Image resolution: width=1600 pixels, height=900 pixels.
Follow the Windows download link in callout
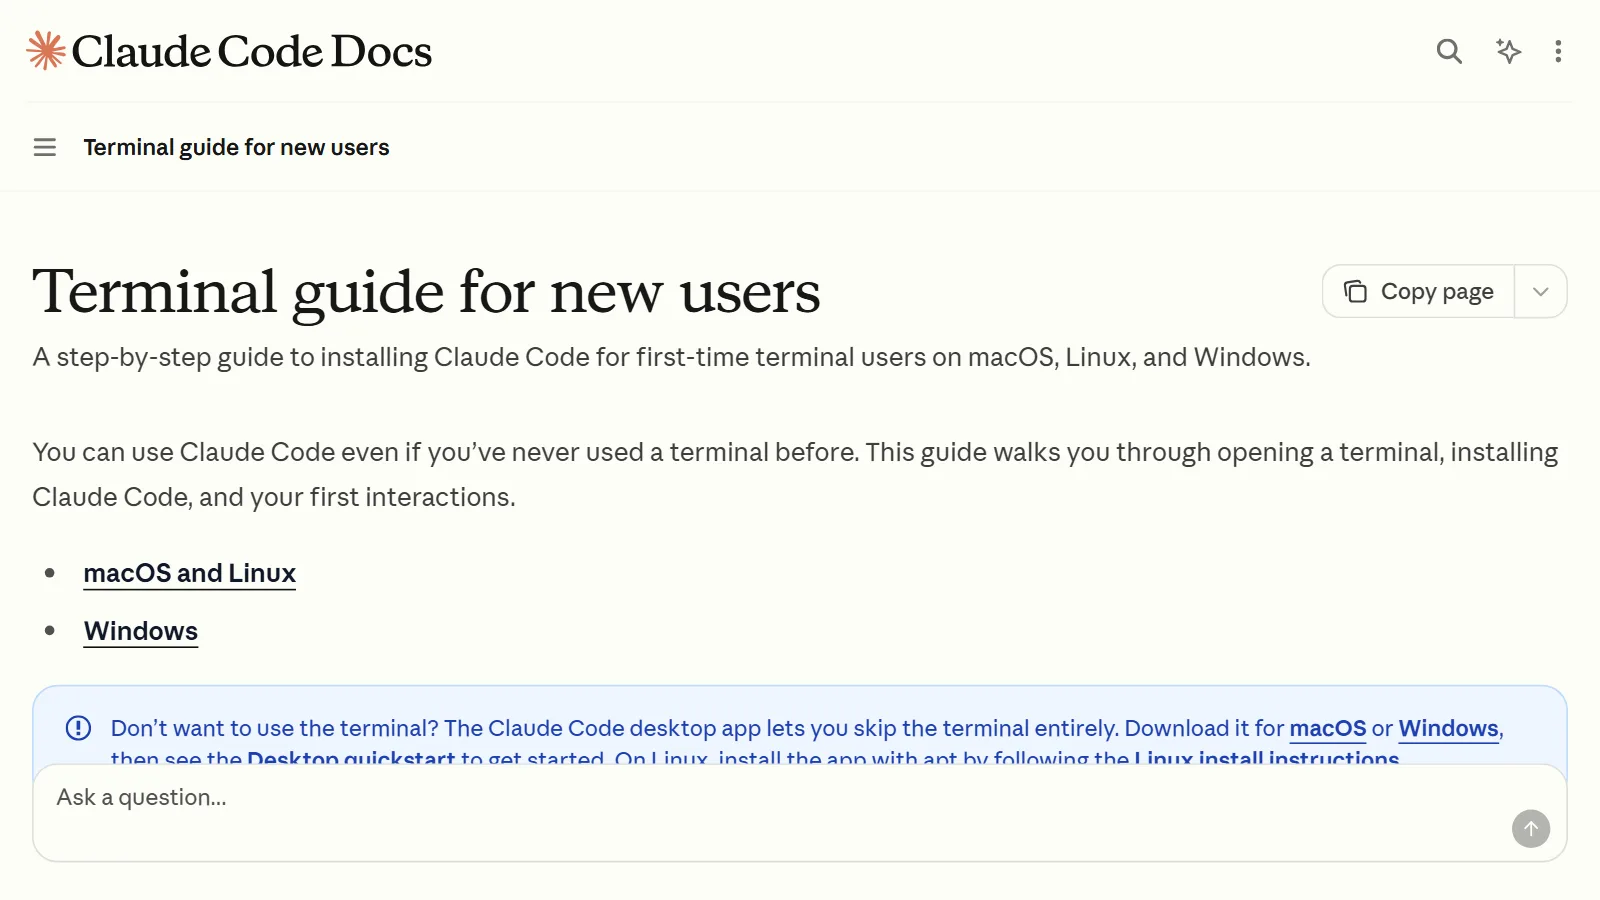(x=1448, y=728)
